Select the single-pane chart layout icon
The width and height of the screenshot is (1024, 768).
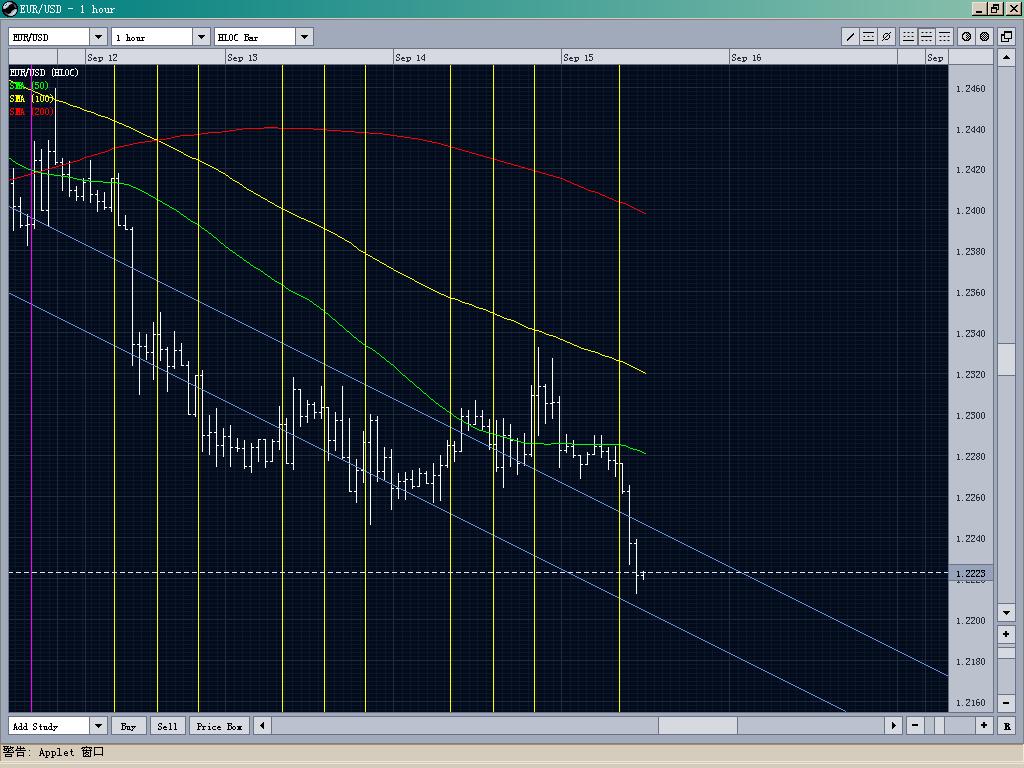click(907, 36)
